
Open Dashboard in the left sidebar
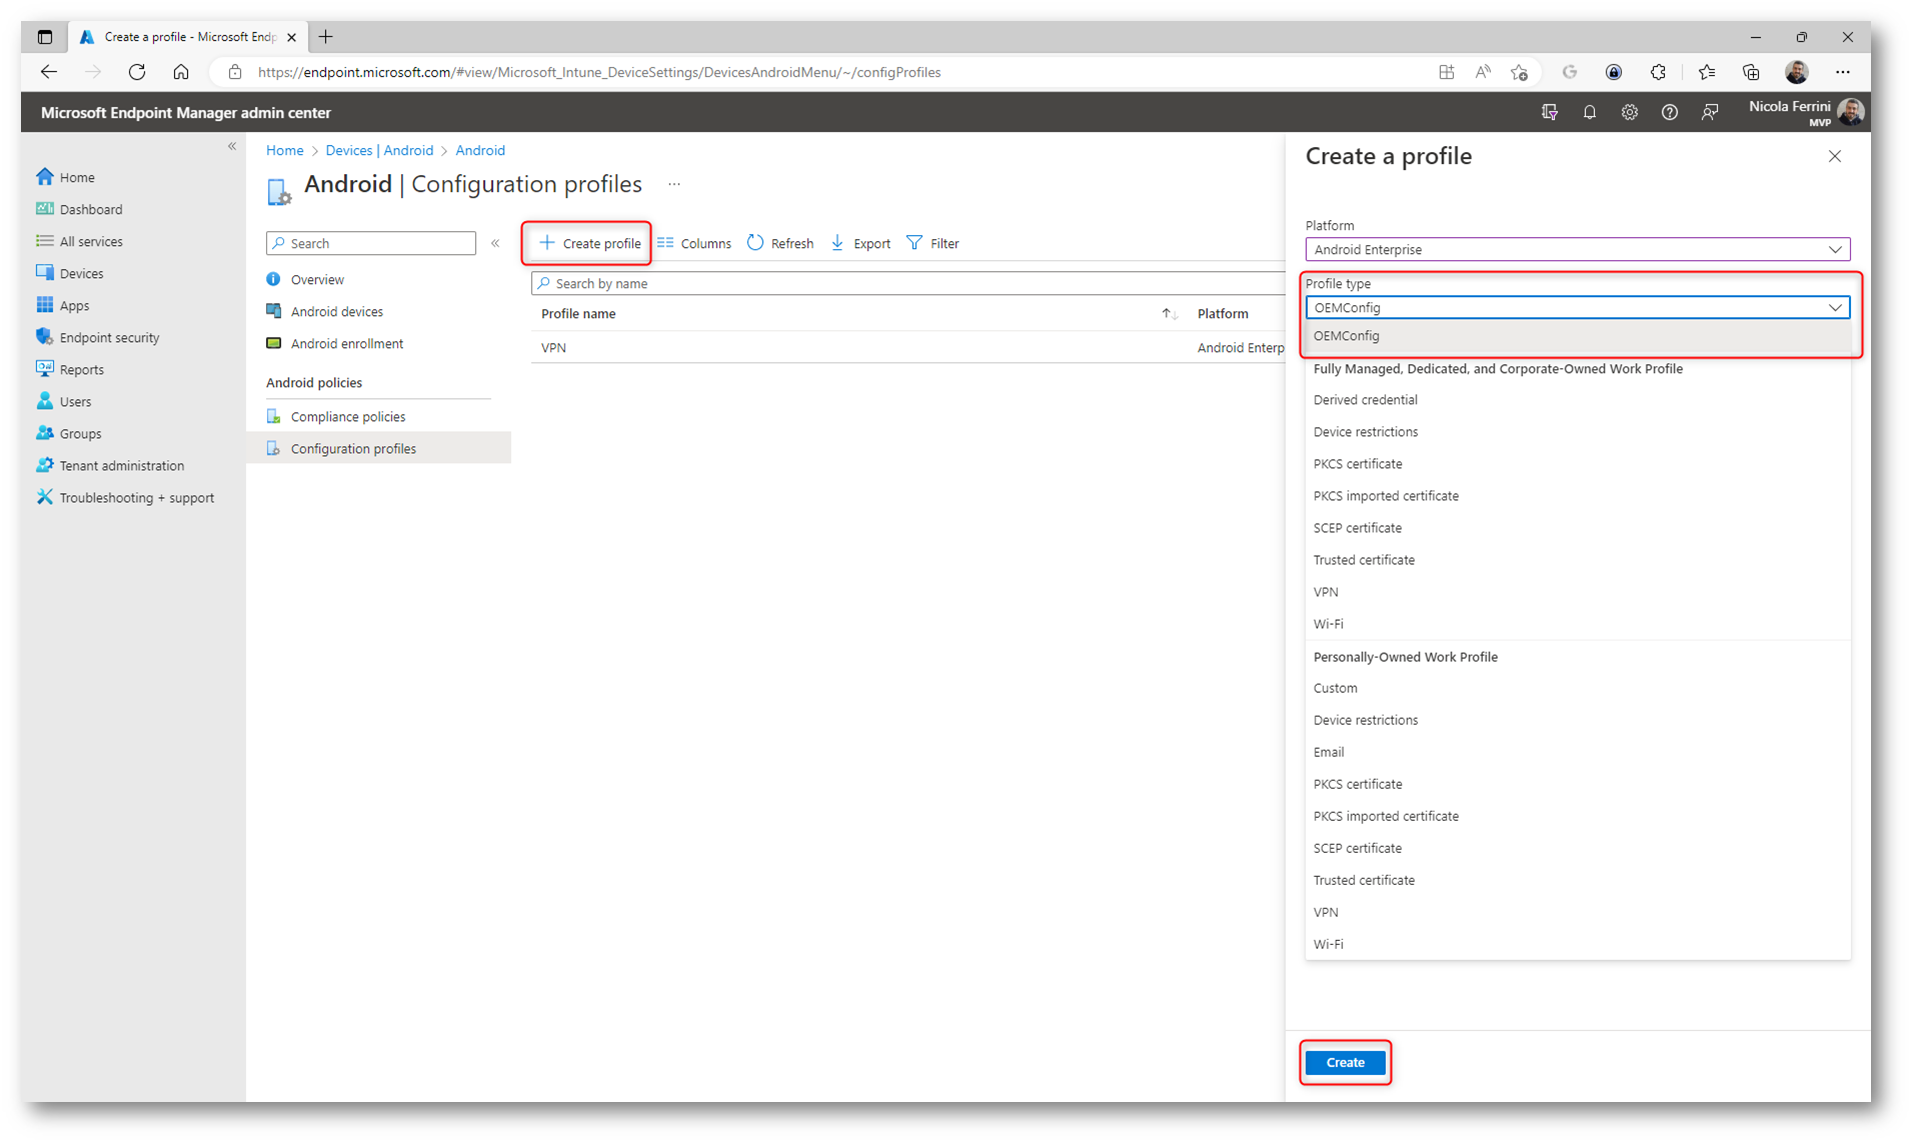coord(79,209)
